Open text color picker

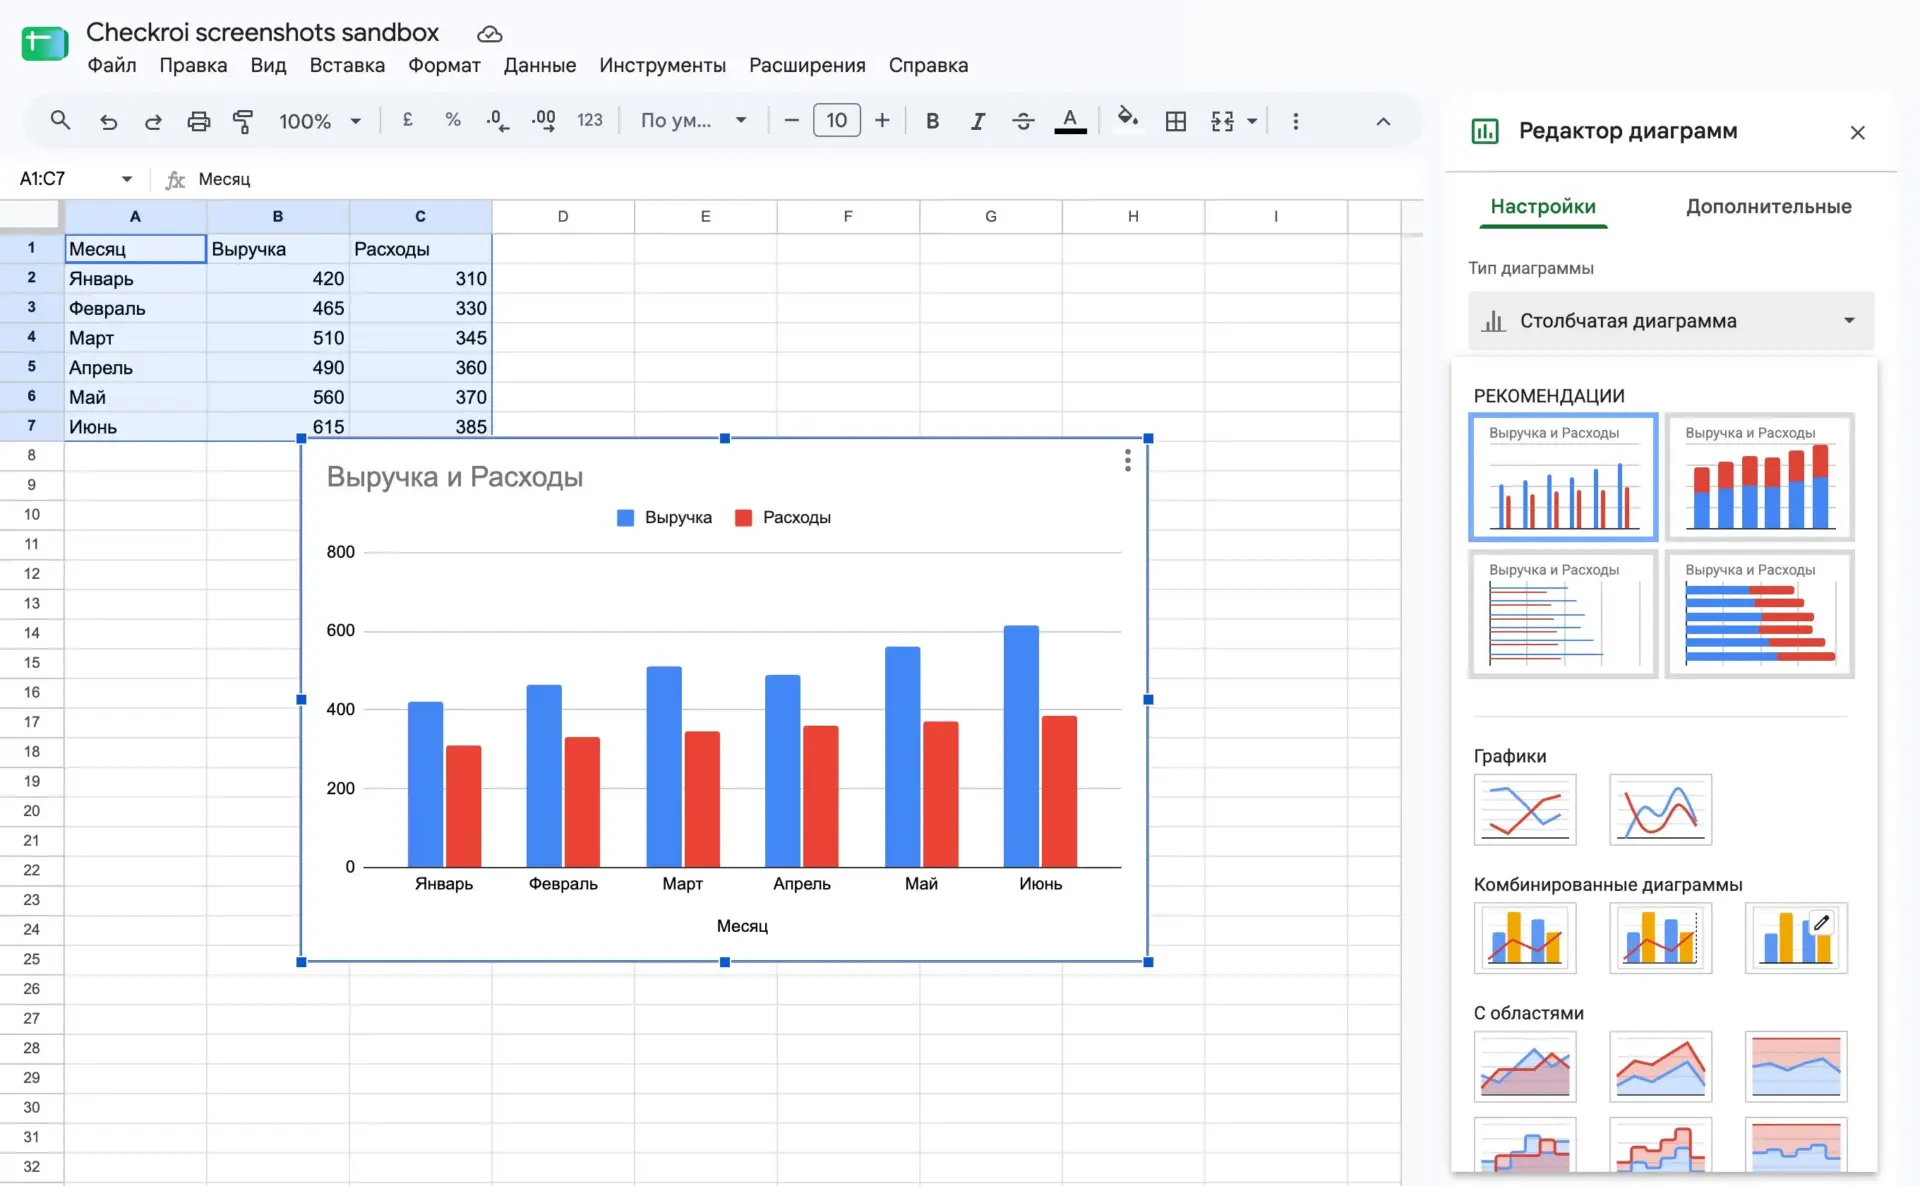pyautogui.click(x=1070, y=121)
